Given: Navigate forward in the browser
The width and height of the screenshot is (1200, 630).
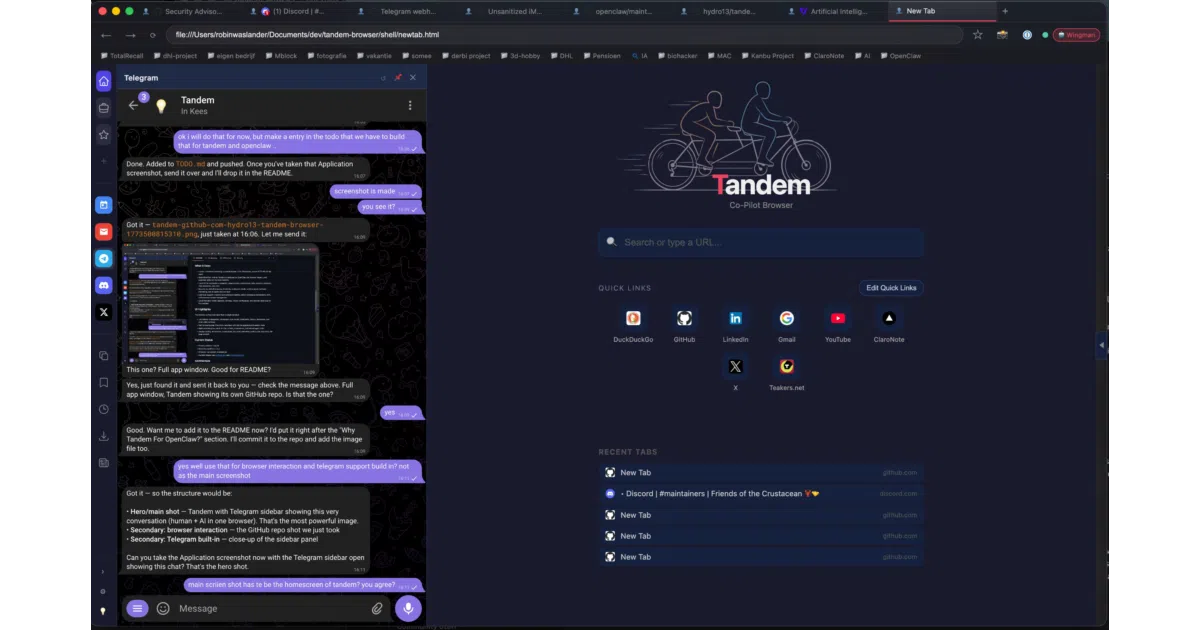Looking at the screenshot, I should [x=130, y=34].
